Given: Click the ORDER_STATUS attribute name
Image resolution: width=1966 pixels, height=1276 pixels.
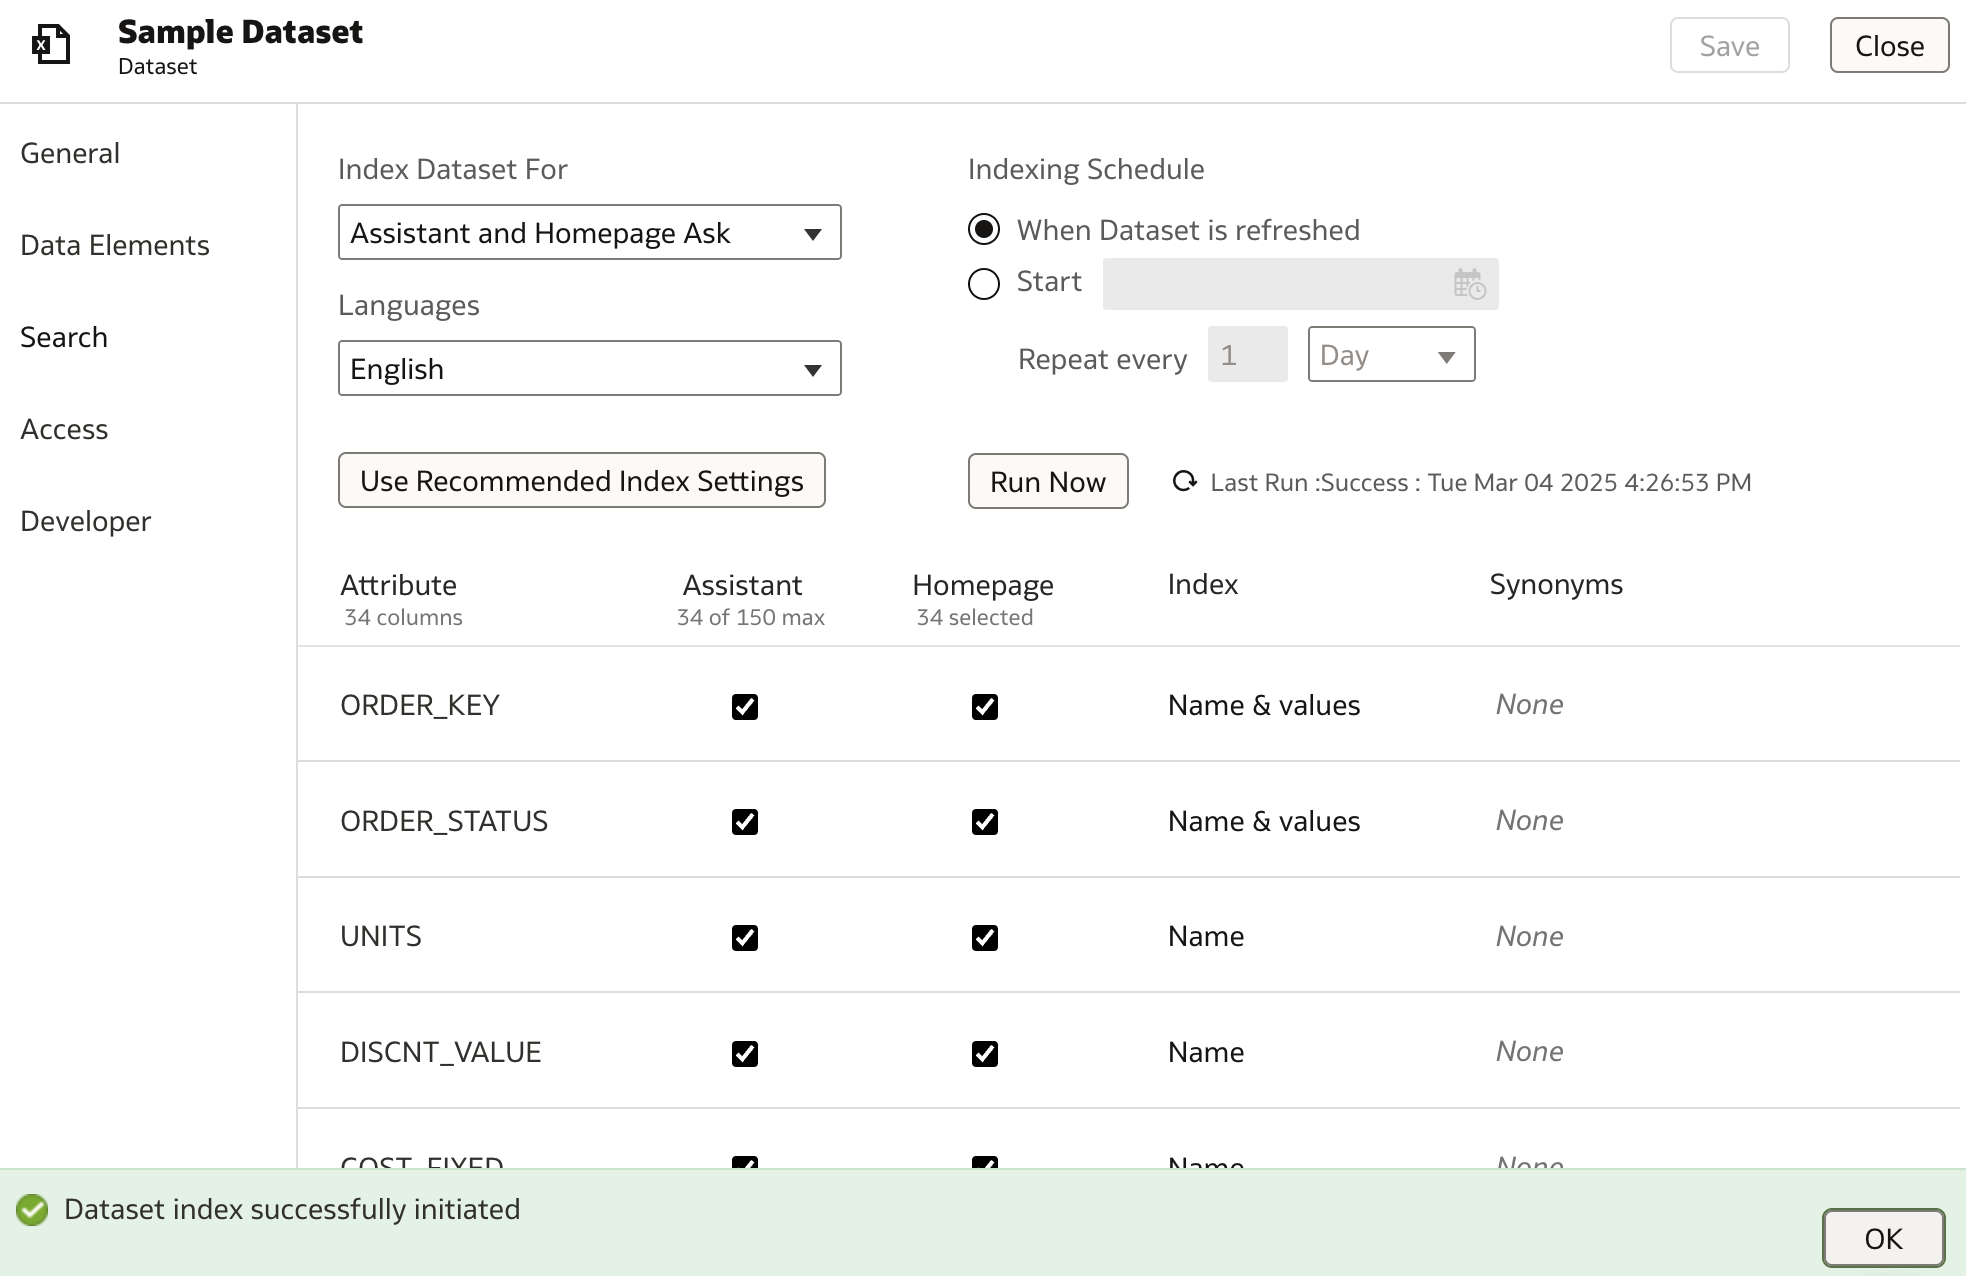Looking at the screenshot, I should click(444, 821).
